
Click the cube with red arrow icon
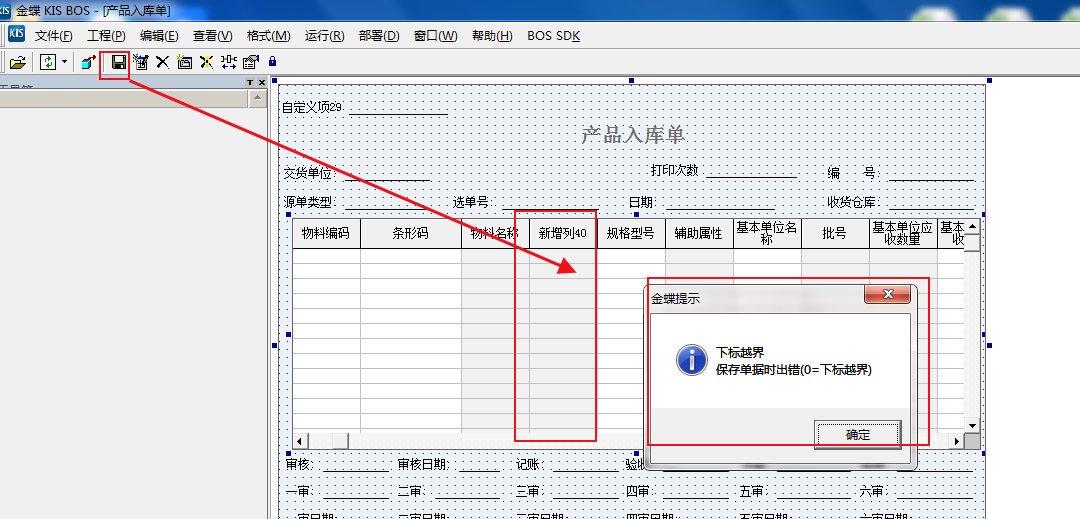tap(88, 63)
